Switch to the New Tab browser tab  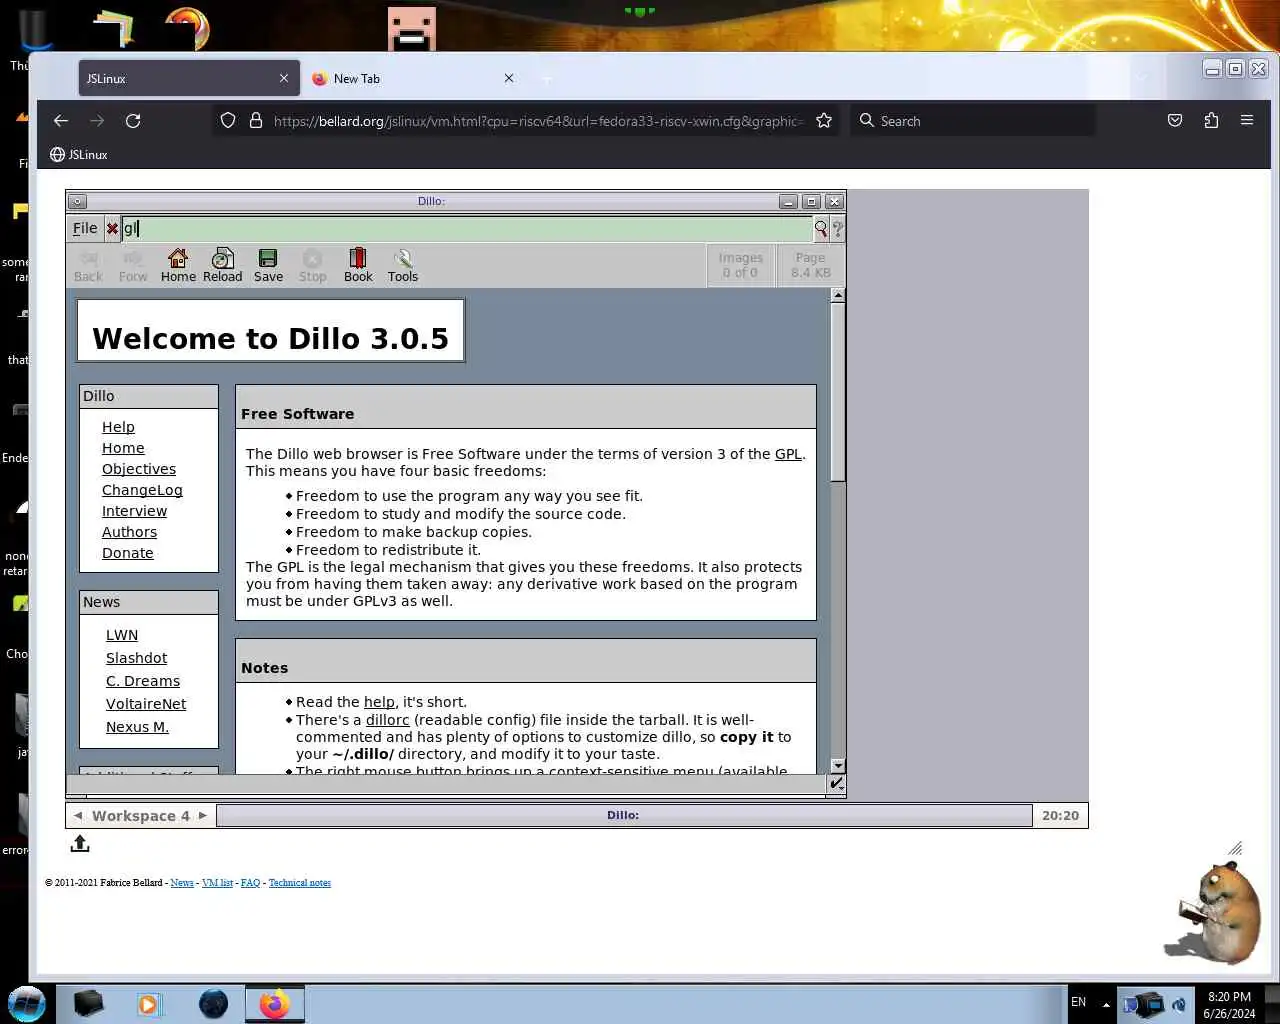pos(412,78)
